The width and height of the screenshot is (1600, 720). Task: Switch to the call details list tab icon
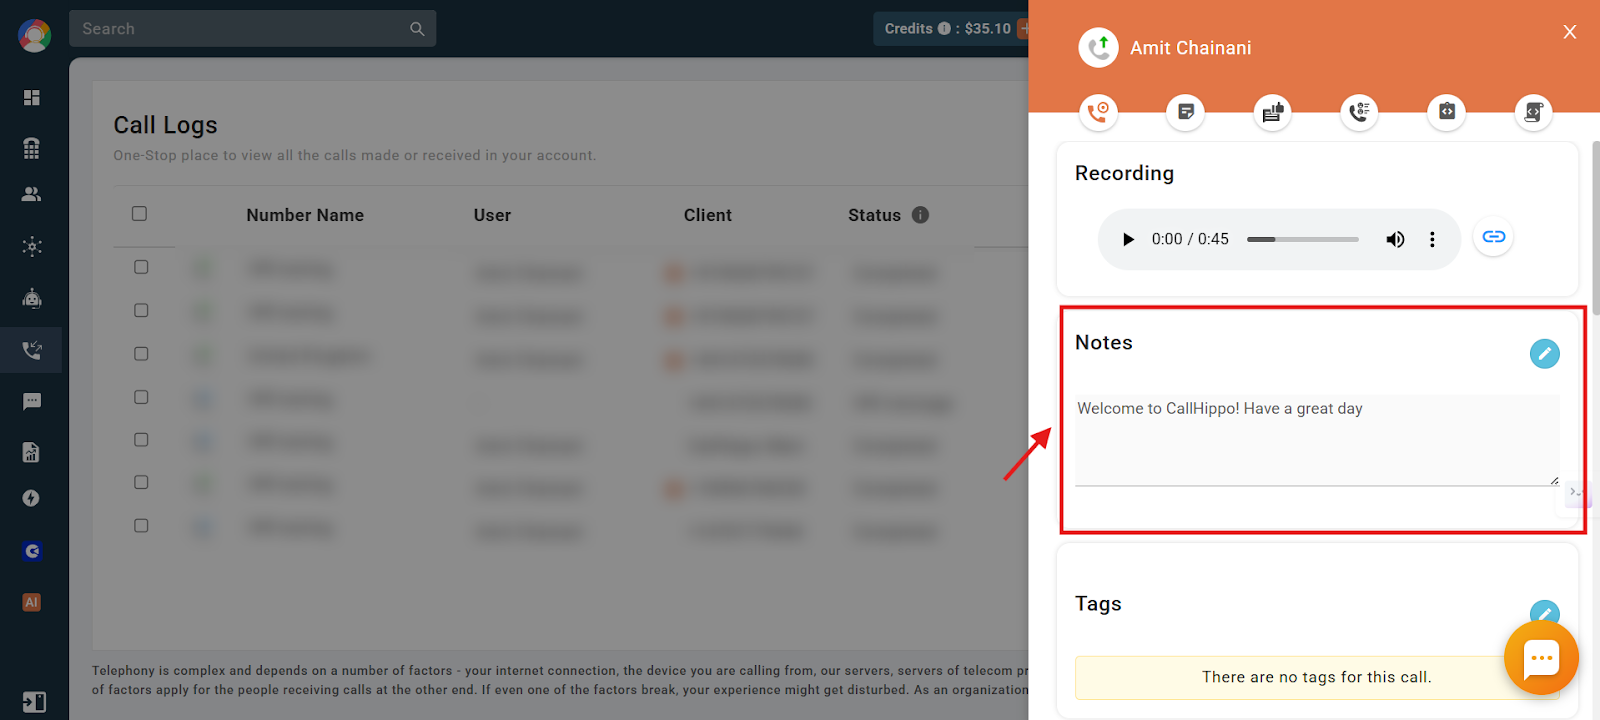click(1359, 112)
